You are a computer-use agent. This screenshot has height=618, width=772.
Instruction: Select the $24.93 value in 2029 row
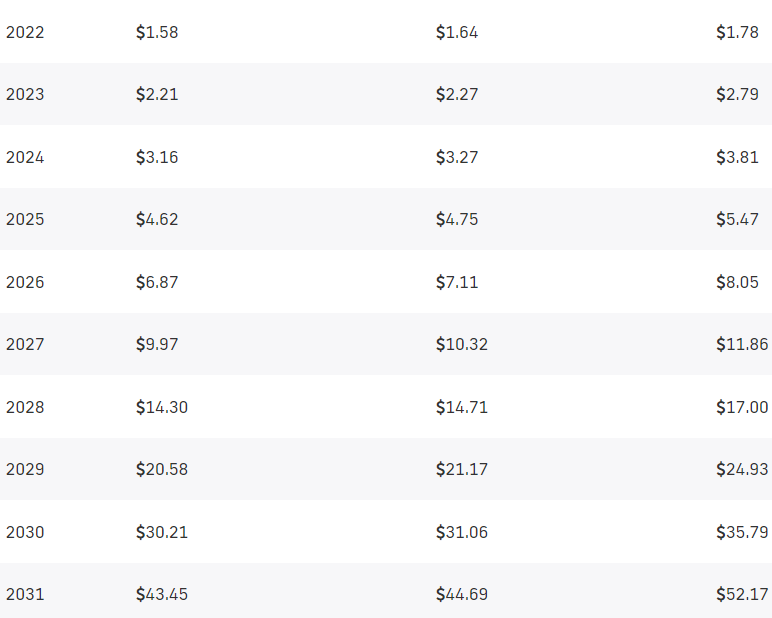click(x=742, y=469)
